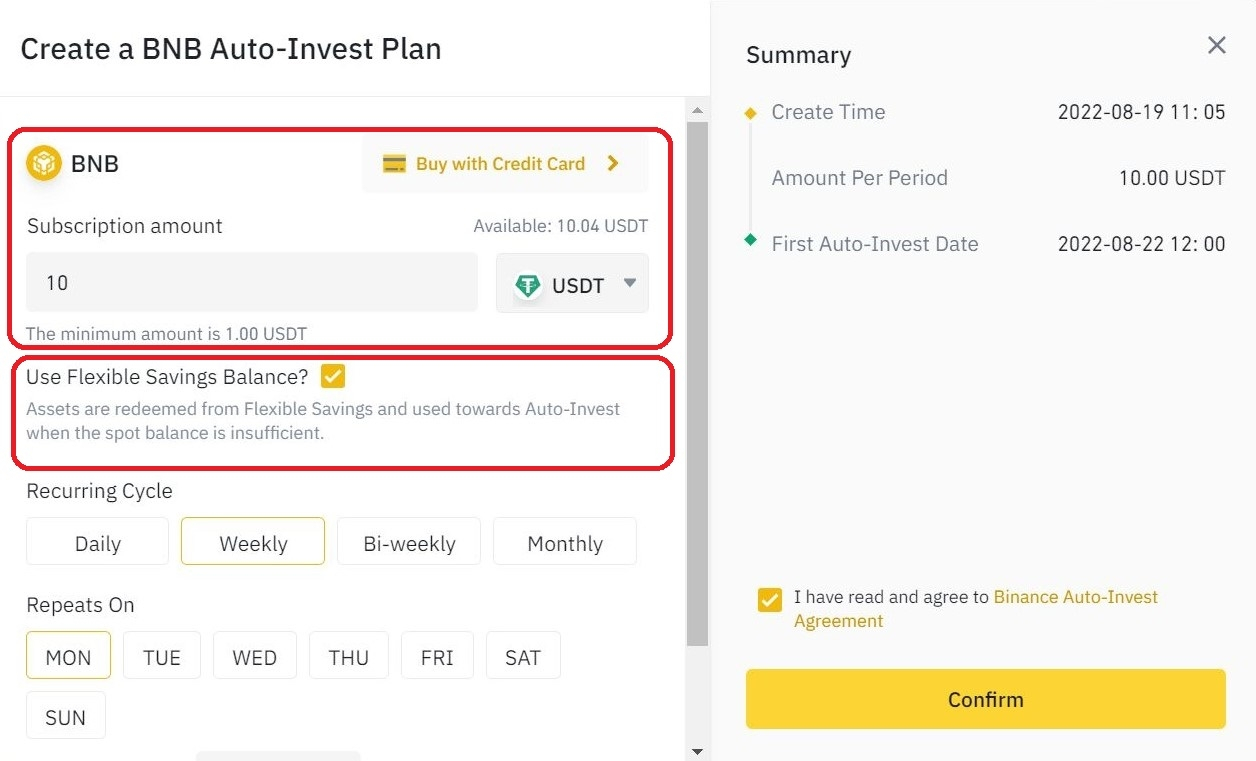This screenshot has width=1256, height=761.
Task: Choose the Bi-weekly recurring cycle
Action: click(409, 543)
